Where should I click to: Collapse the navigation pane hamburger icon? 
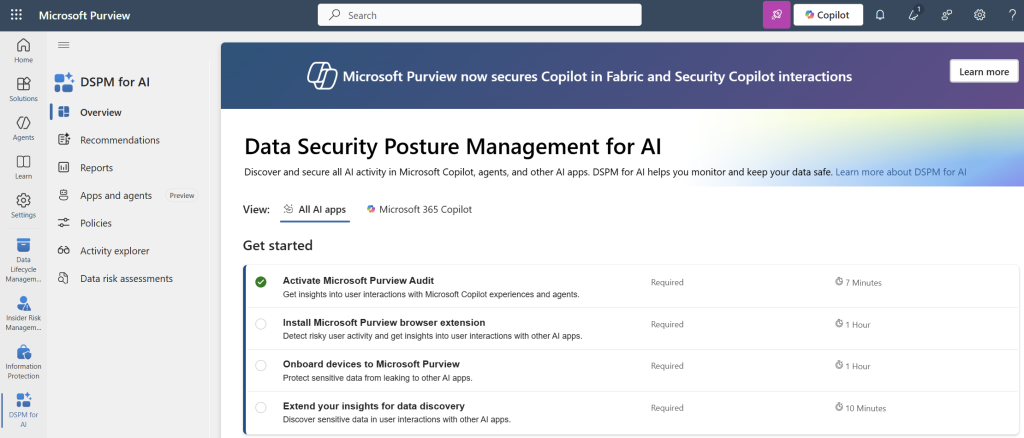coord(63,45)
